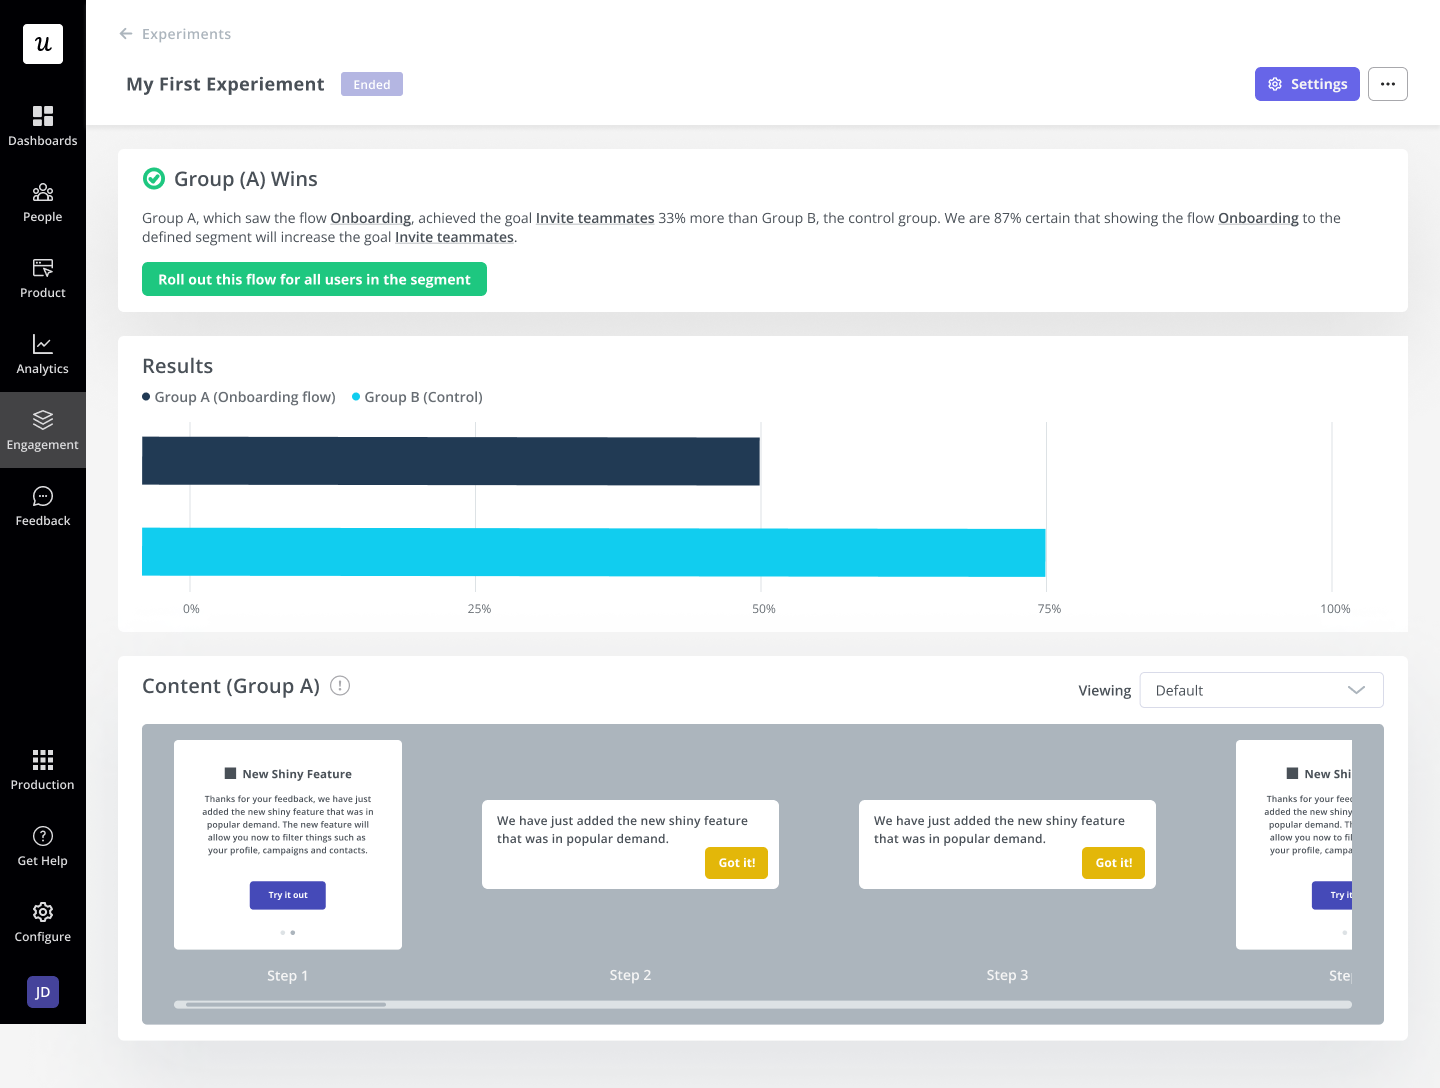The height and width of the screenshot is (1088, 1440).
Task: Click the info icon beside Content (Group A)
Action: pyautogui.click(x=340, y=686)
